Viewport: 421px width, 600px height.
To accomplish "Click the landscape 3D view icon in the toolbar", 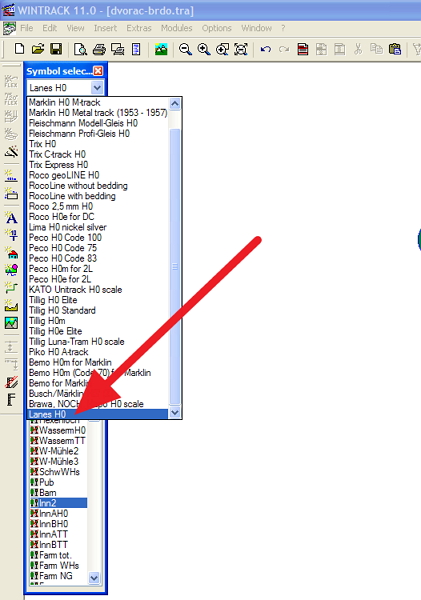I will 161,49.
